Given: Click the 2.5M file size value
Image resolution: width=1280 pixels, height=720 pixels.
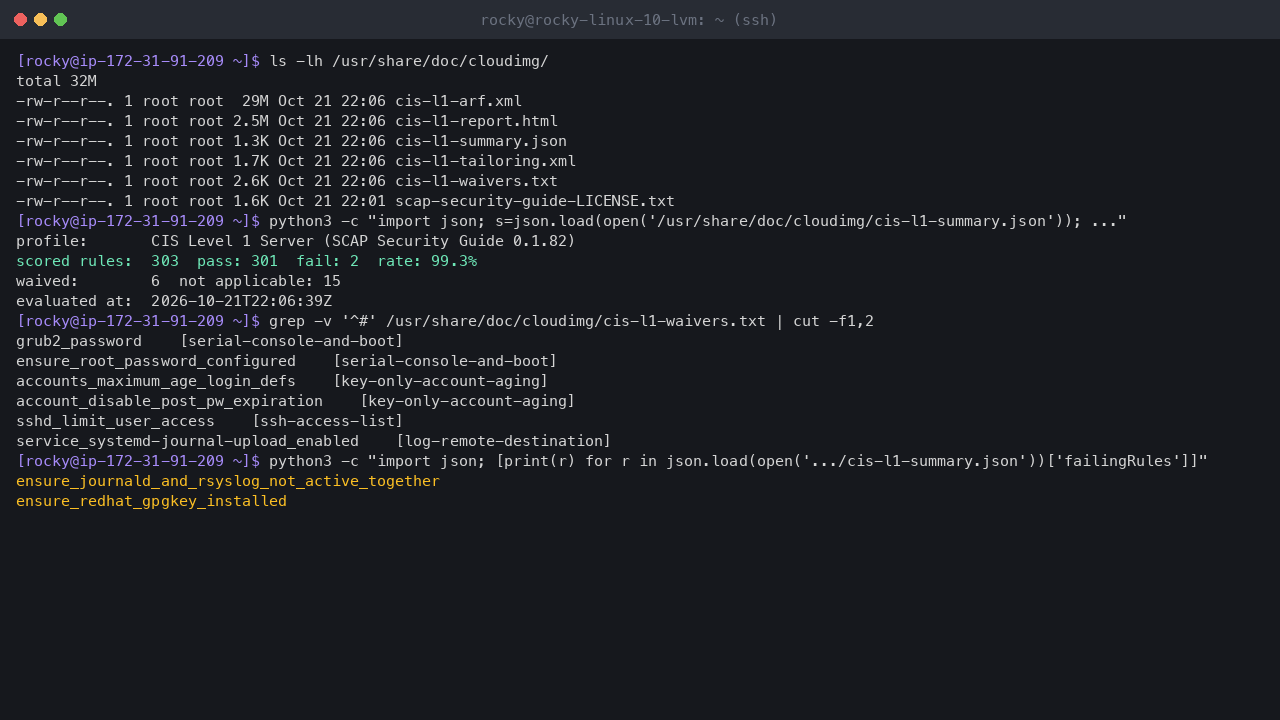Looking at the screenshot, I should click(x=251, y=121).
